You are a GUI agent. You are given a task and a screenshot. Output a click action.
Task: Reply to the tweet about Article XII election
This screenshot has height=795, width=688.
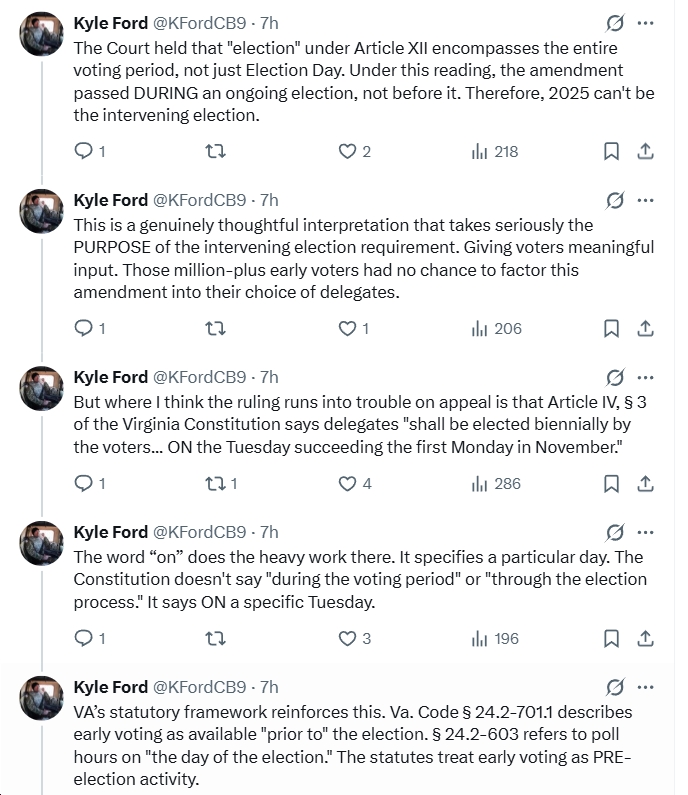[84, 151]
